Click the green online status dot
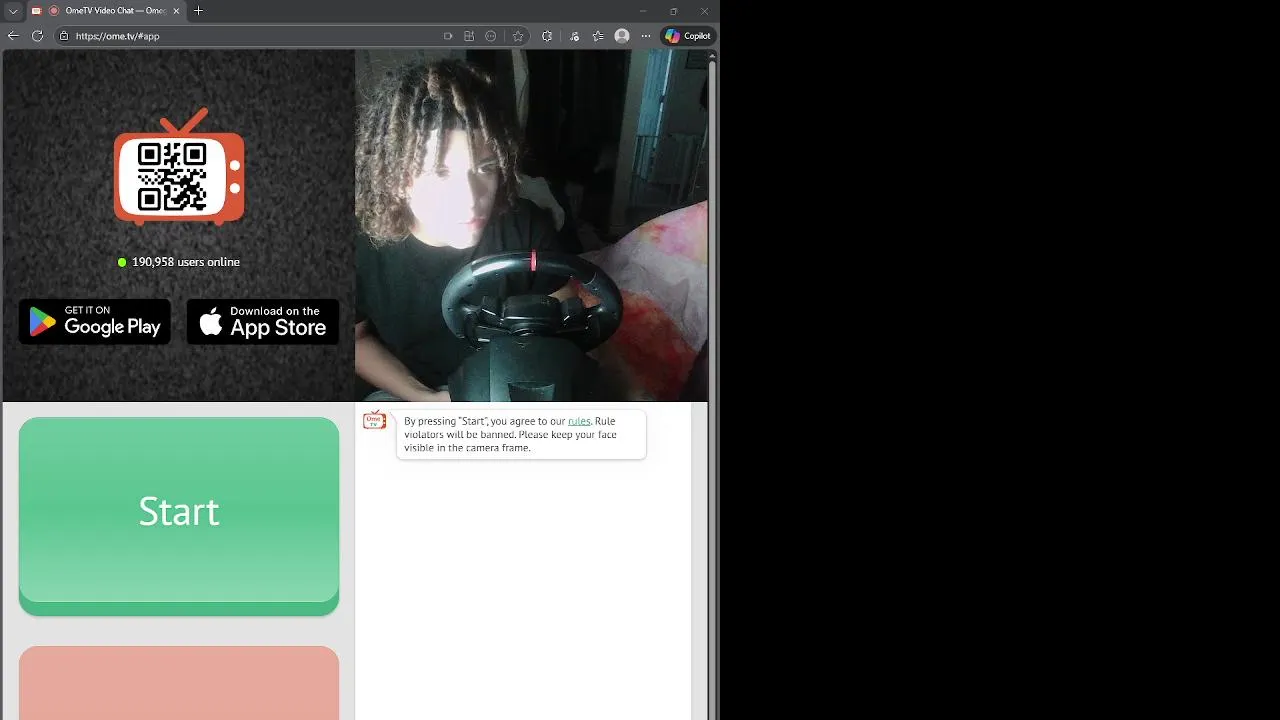1280x720 pixels. [x=122, y=262]
